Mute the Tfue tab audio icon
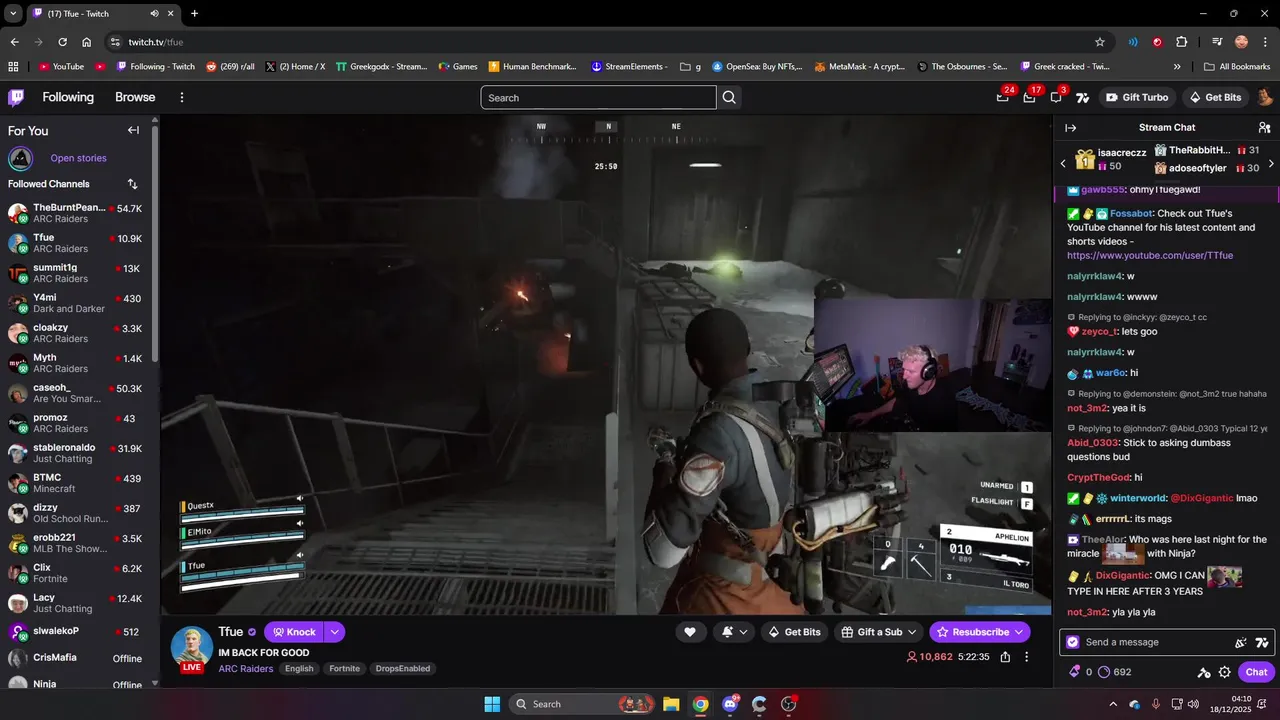 click(154, 13)
